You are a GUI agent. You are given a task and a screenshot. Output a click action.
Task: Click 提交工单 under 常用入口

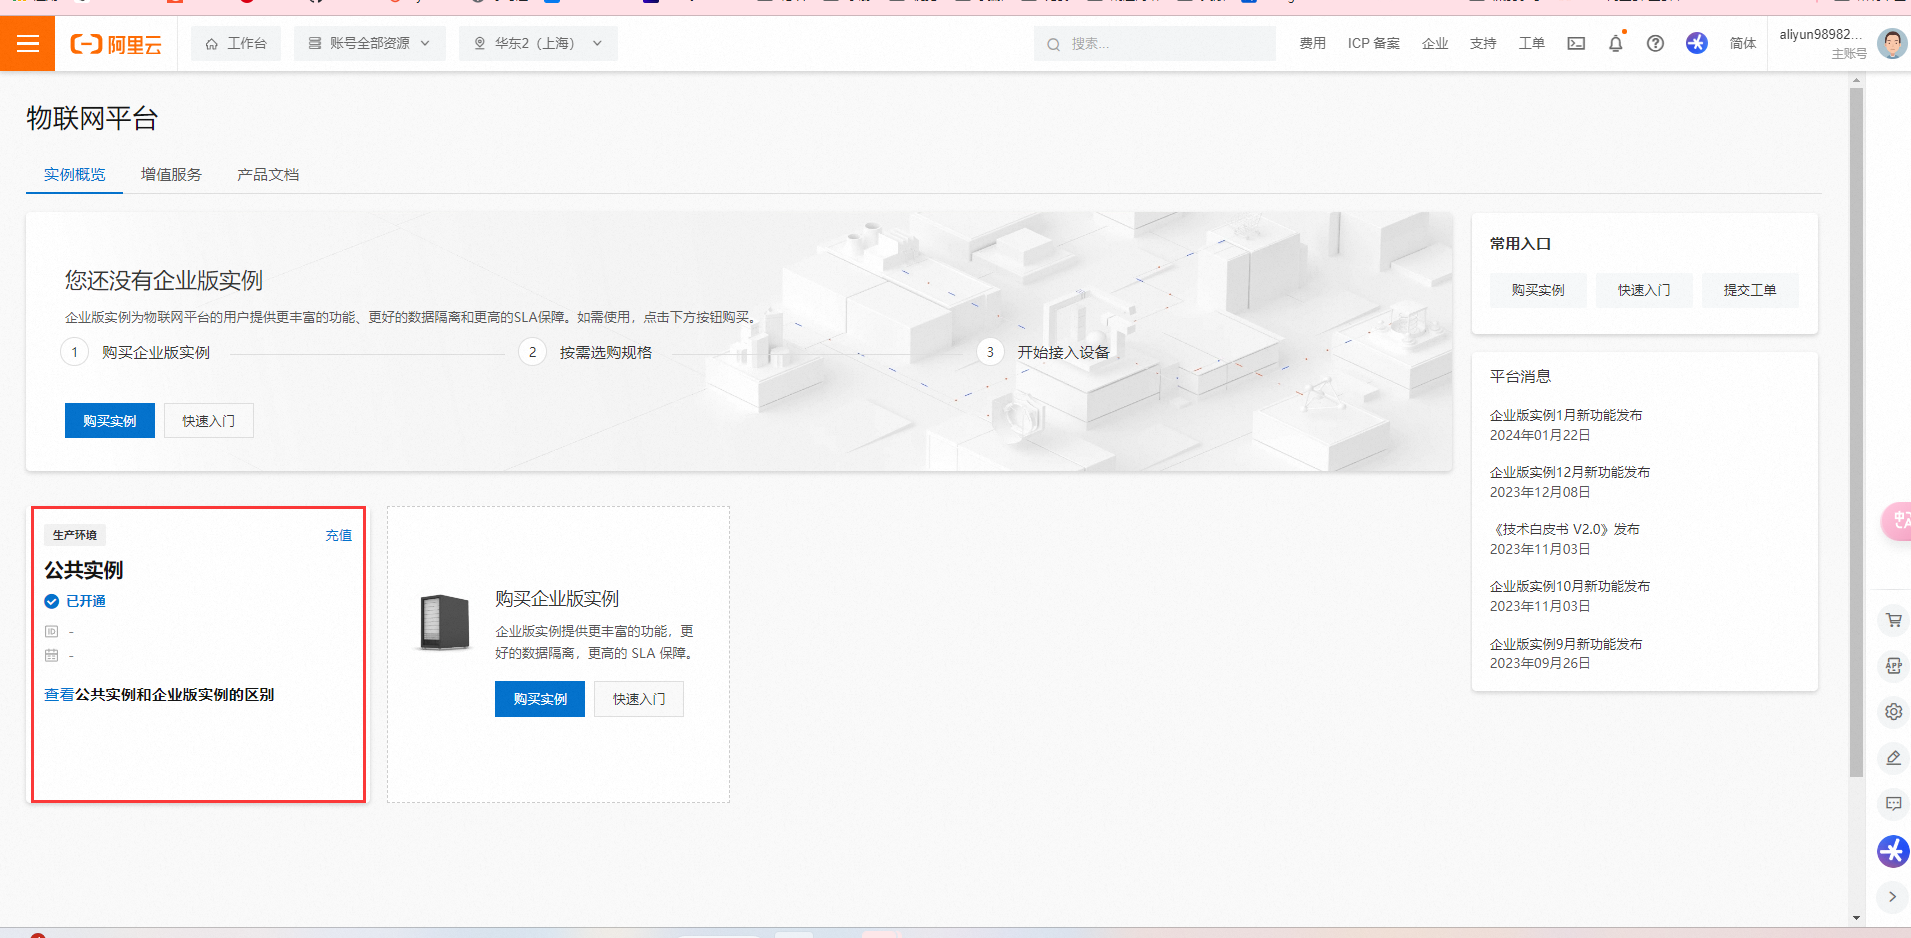[1750, 290]
